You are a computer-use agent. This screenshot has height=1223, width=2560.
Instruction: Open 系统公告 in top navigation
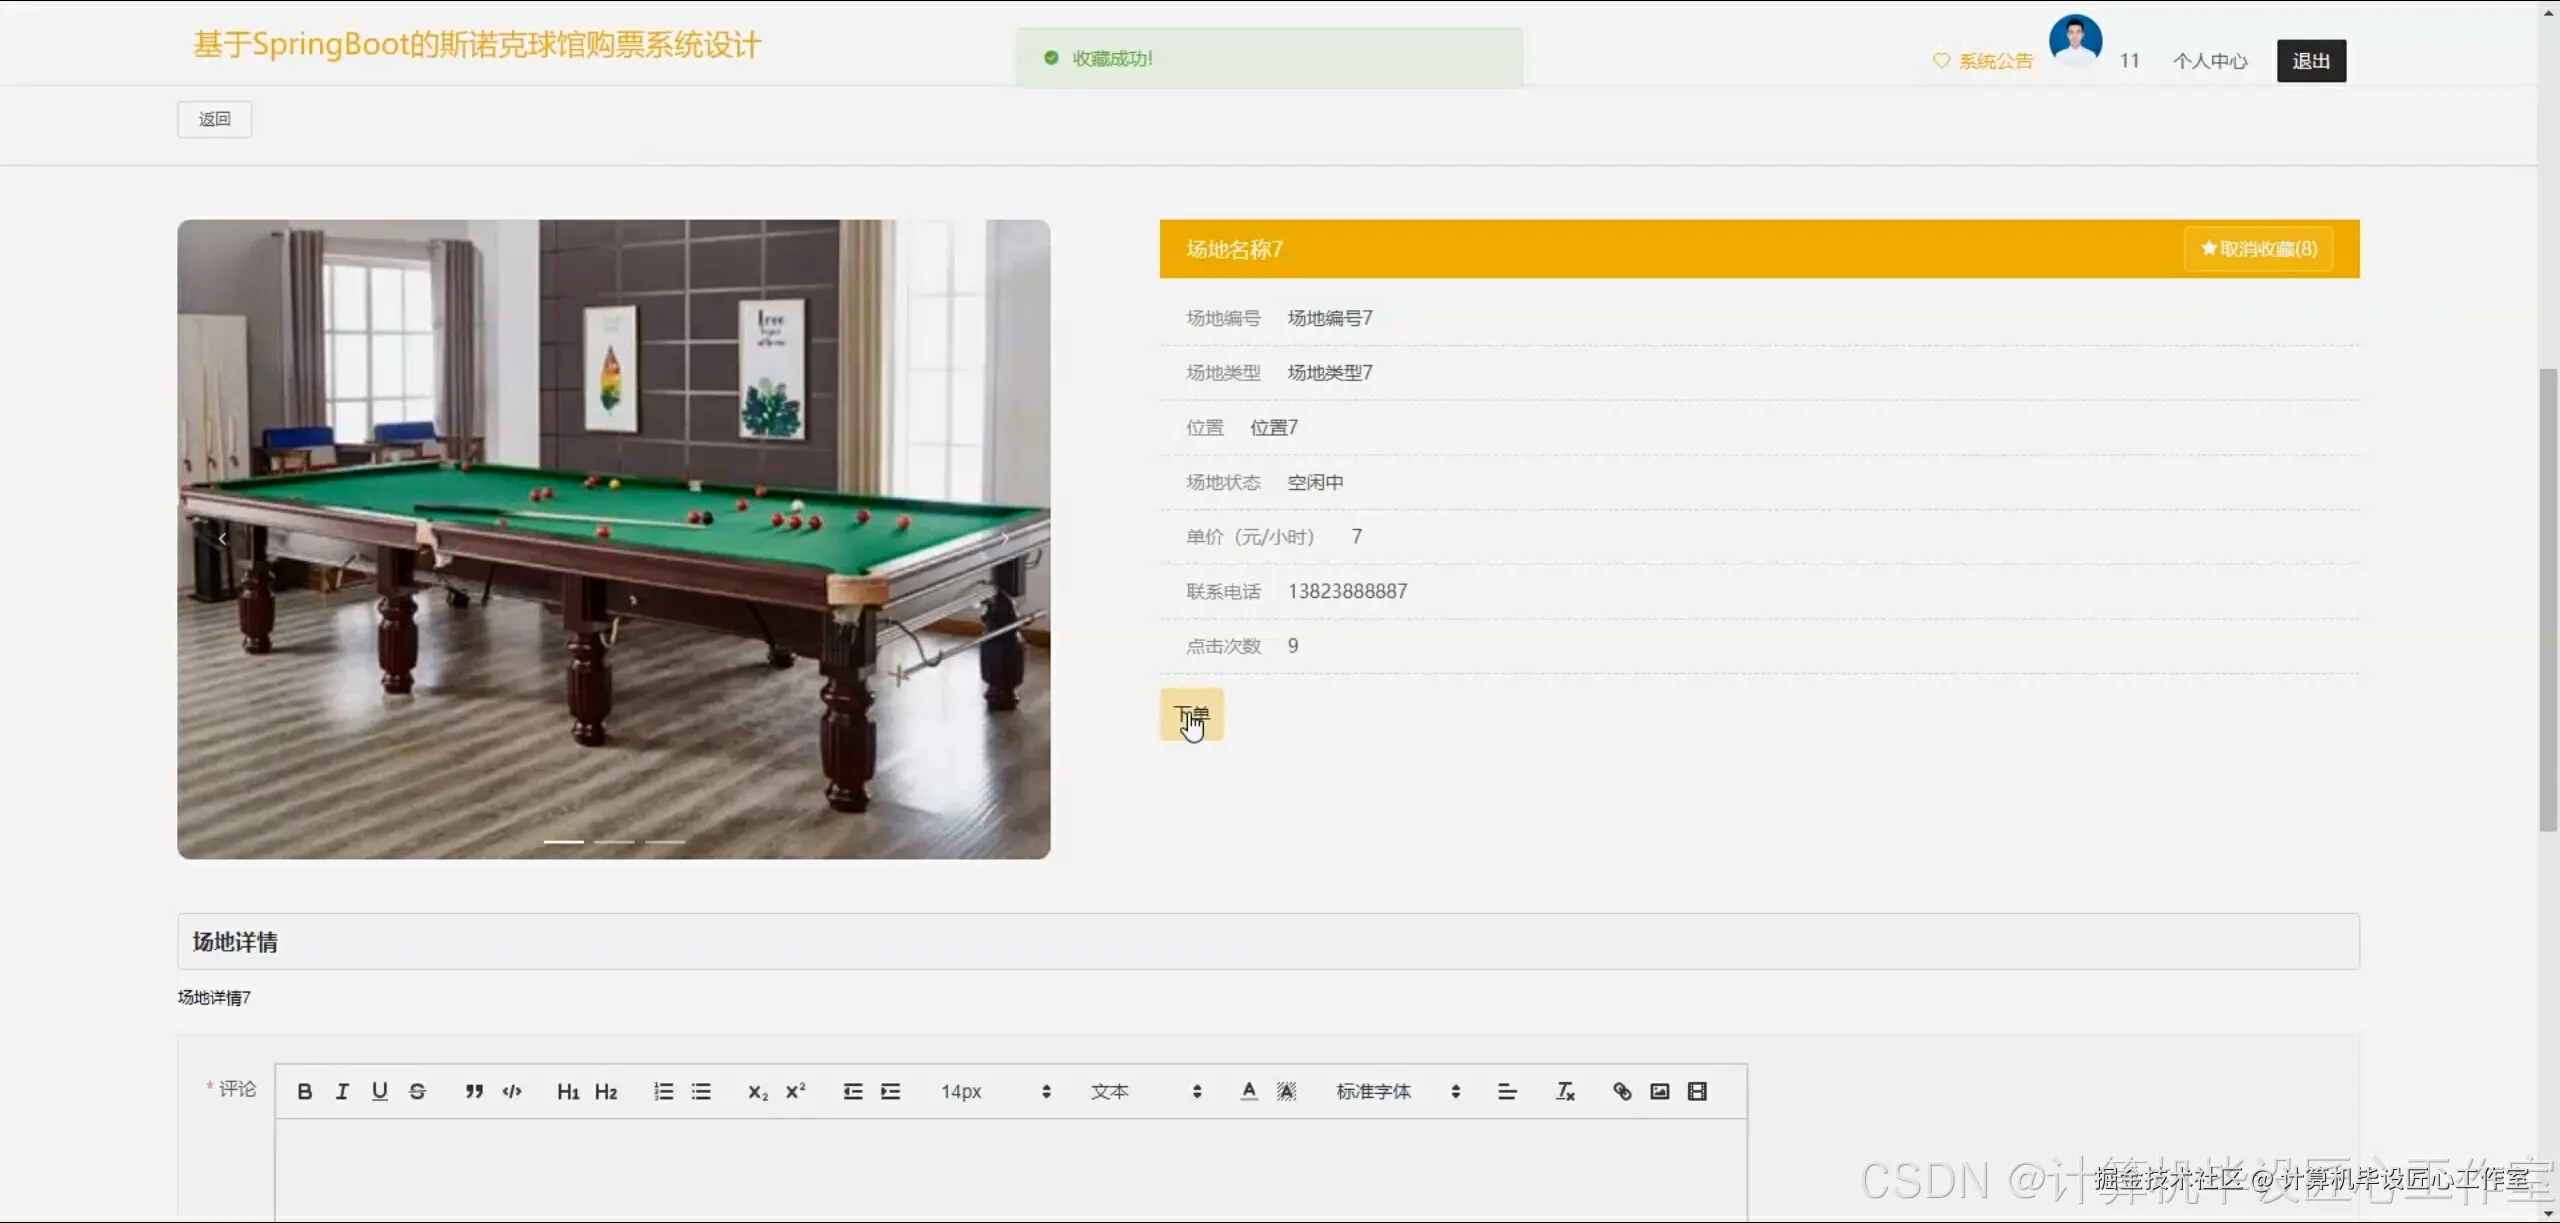(1983, 61)
